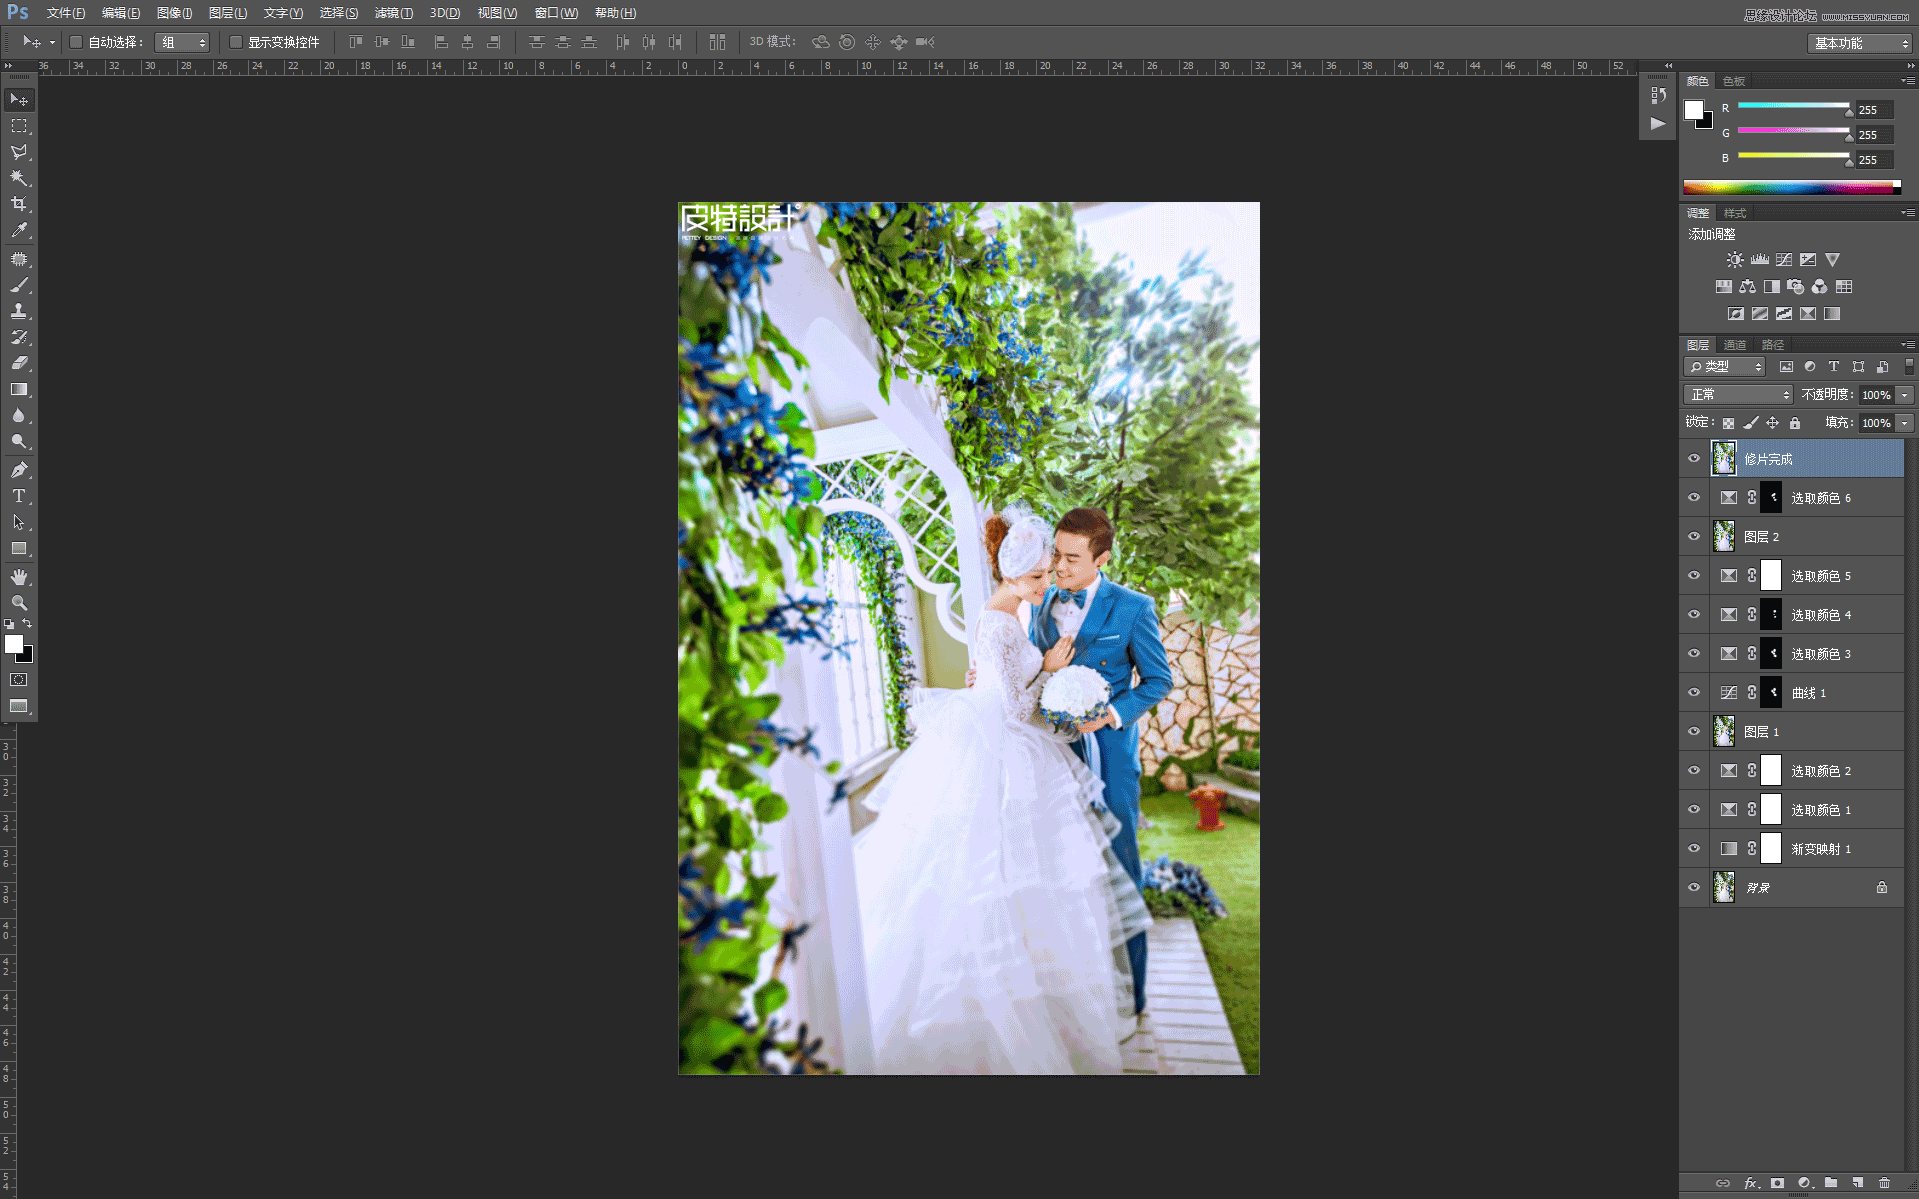This screenshot has width=1919, height=1199.
Task: Open the 基本功能 workspace dropdown
Action: coord(1857,43)
